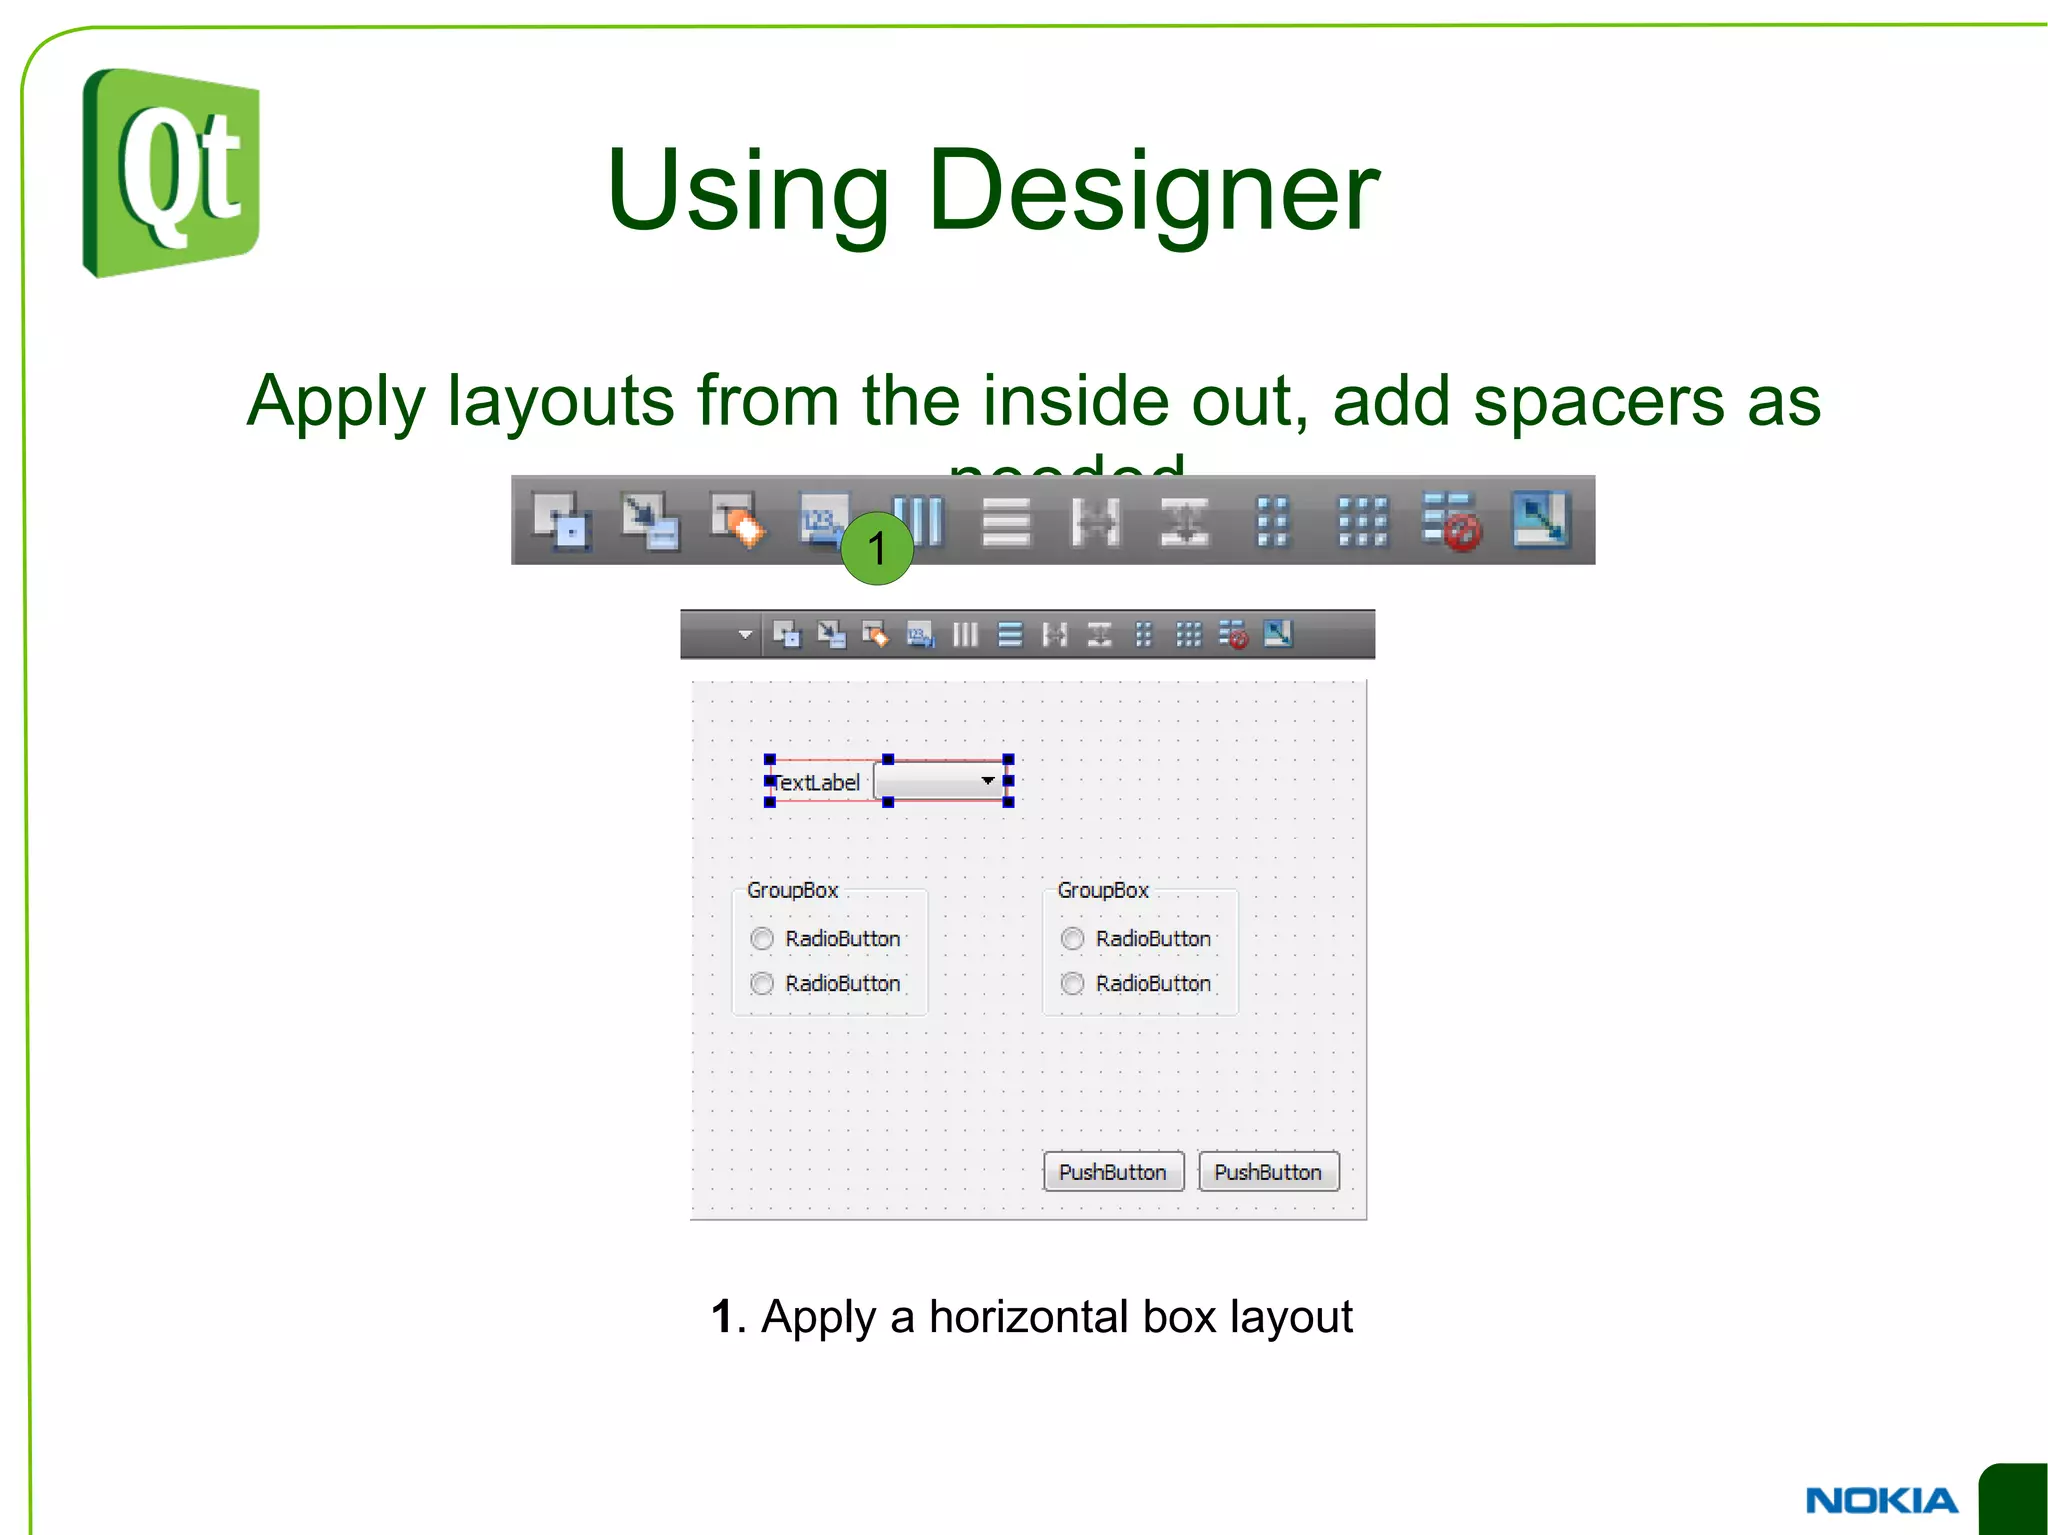Apply Lay Out Vertically in large toolbar
The image size is (2048, 1535).
coord(1006,521)
